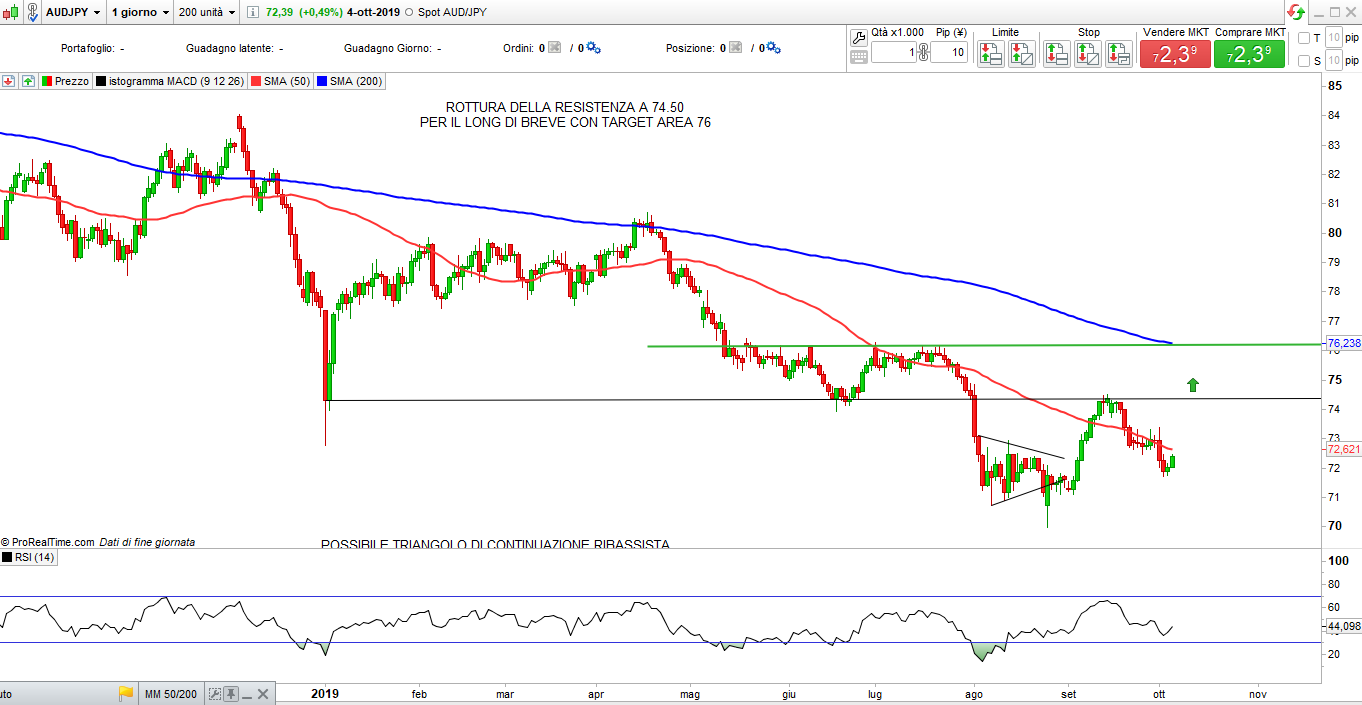Click the first Limite order icon
Viewport: 1362px width, 705px height.
tap(990, 54)
